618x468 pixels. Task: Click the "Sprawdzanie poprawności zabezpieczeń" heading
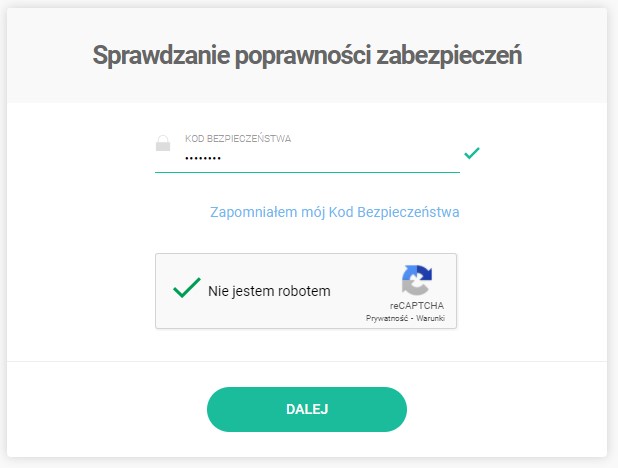307,55
